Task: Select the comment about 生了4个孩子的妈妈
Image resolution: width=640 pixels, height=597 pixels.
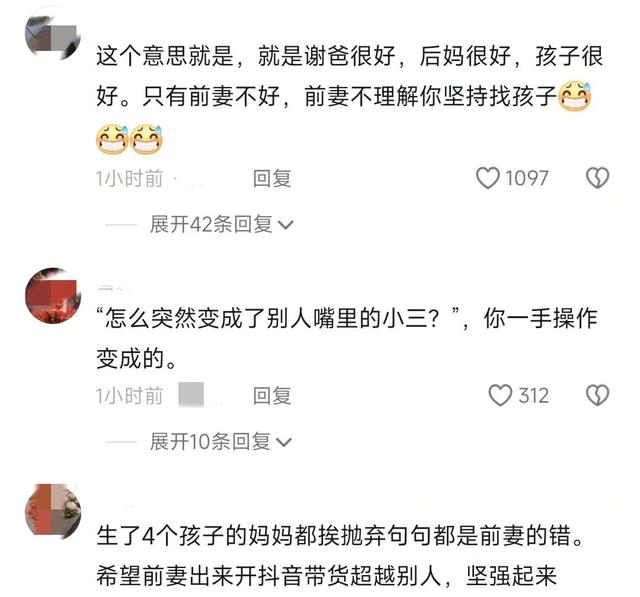Action: point(340,556)
